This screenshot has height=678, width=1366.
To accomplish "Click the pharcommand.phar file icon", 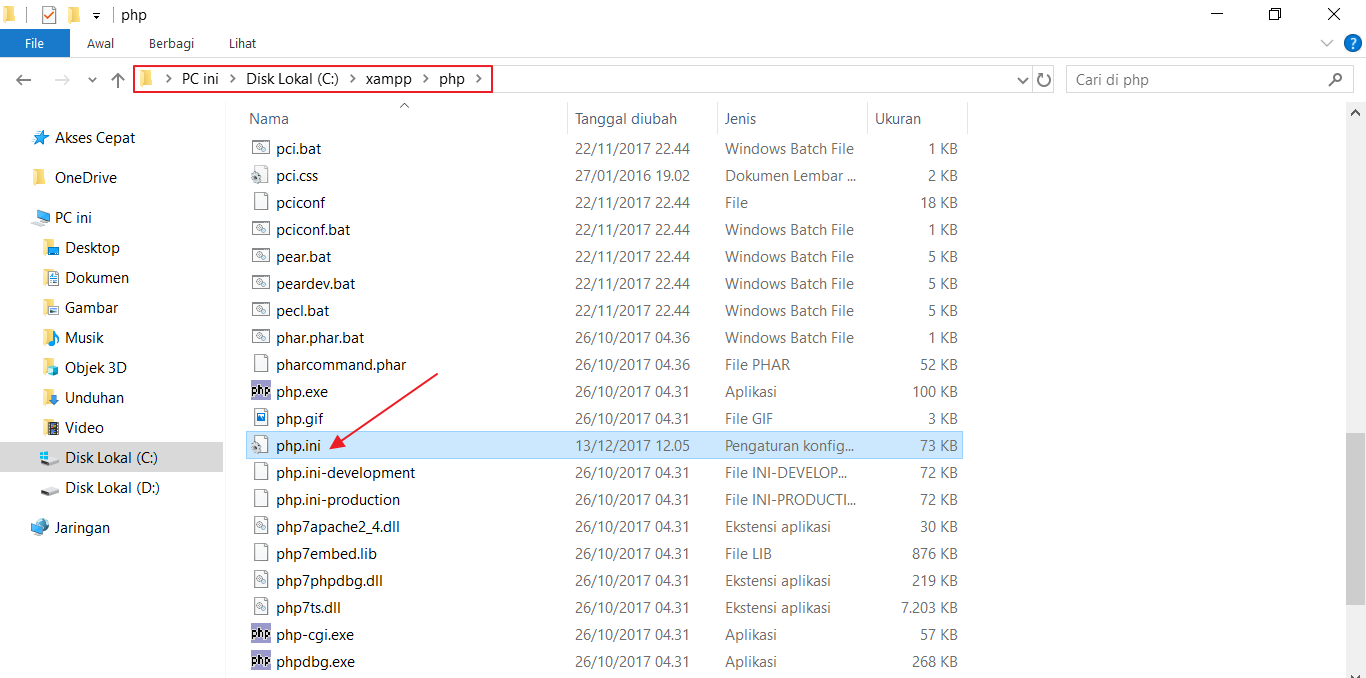I will pos(260,364).
